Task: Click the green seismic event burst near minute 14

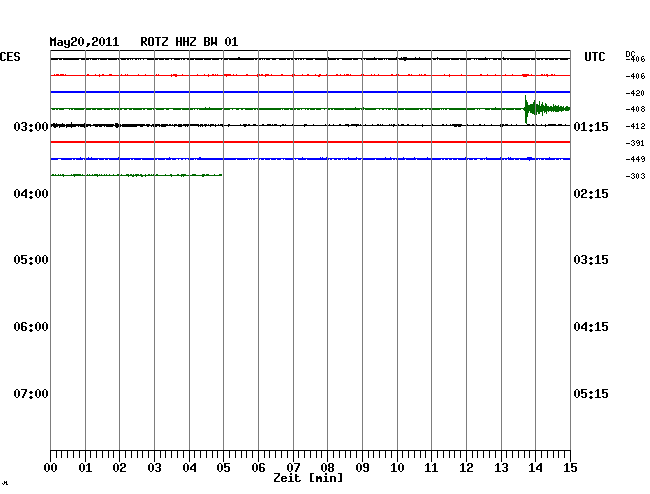Action: pos(546,109)
